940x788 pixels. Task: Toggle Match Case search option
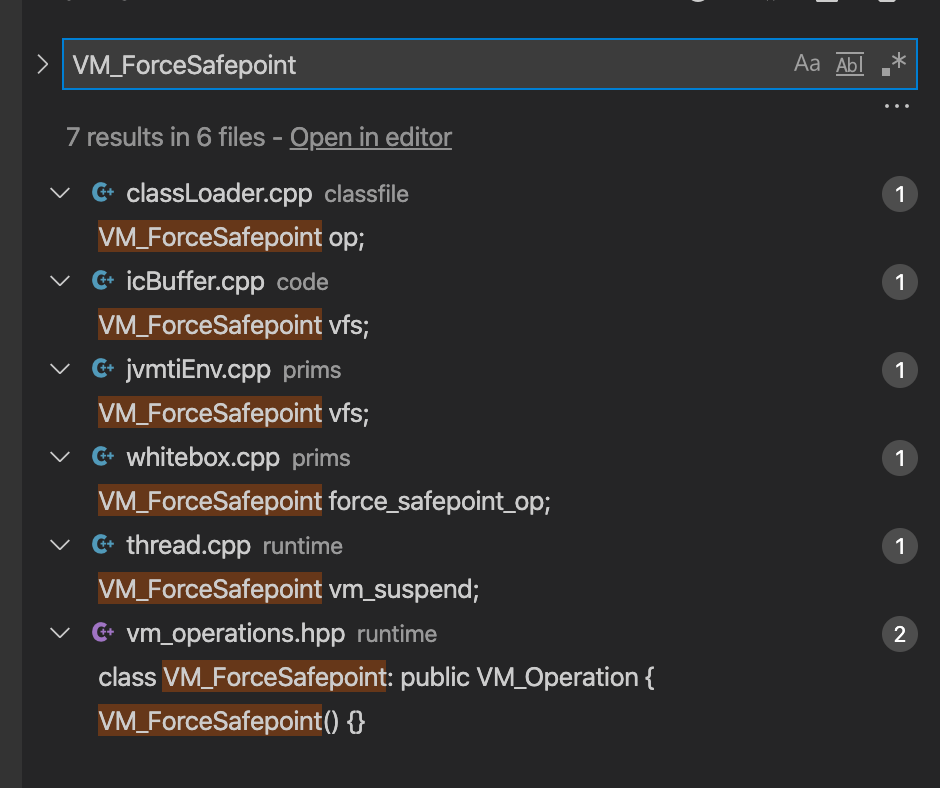point(807,64)
